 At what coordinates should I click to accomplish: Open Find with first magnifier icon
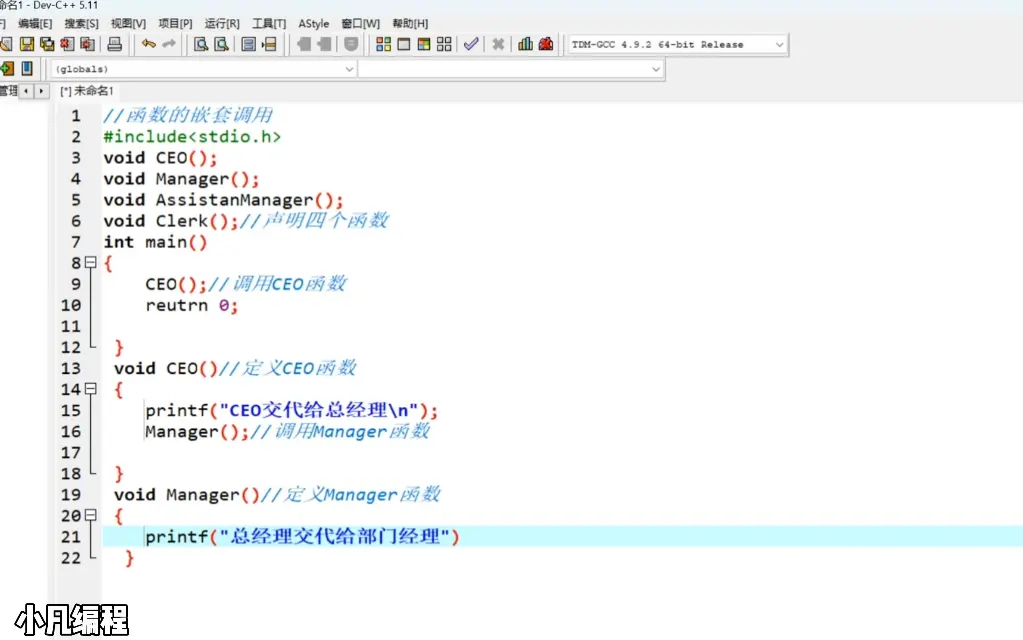(201, 44)
